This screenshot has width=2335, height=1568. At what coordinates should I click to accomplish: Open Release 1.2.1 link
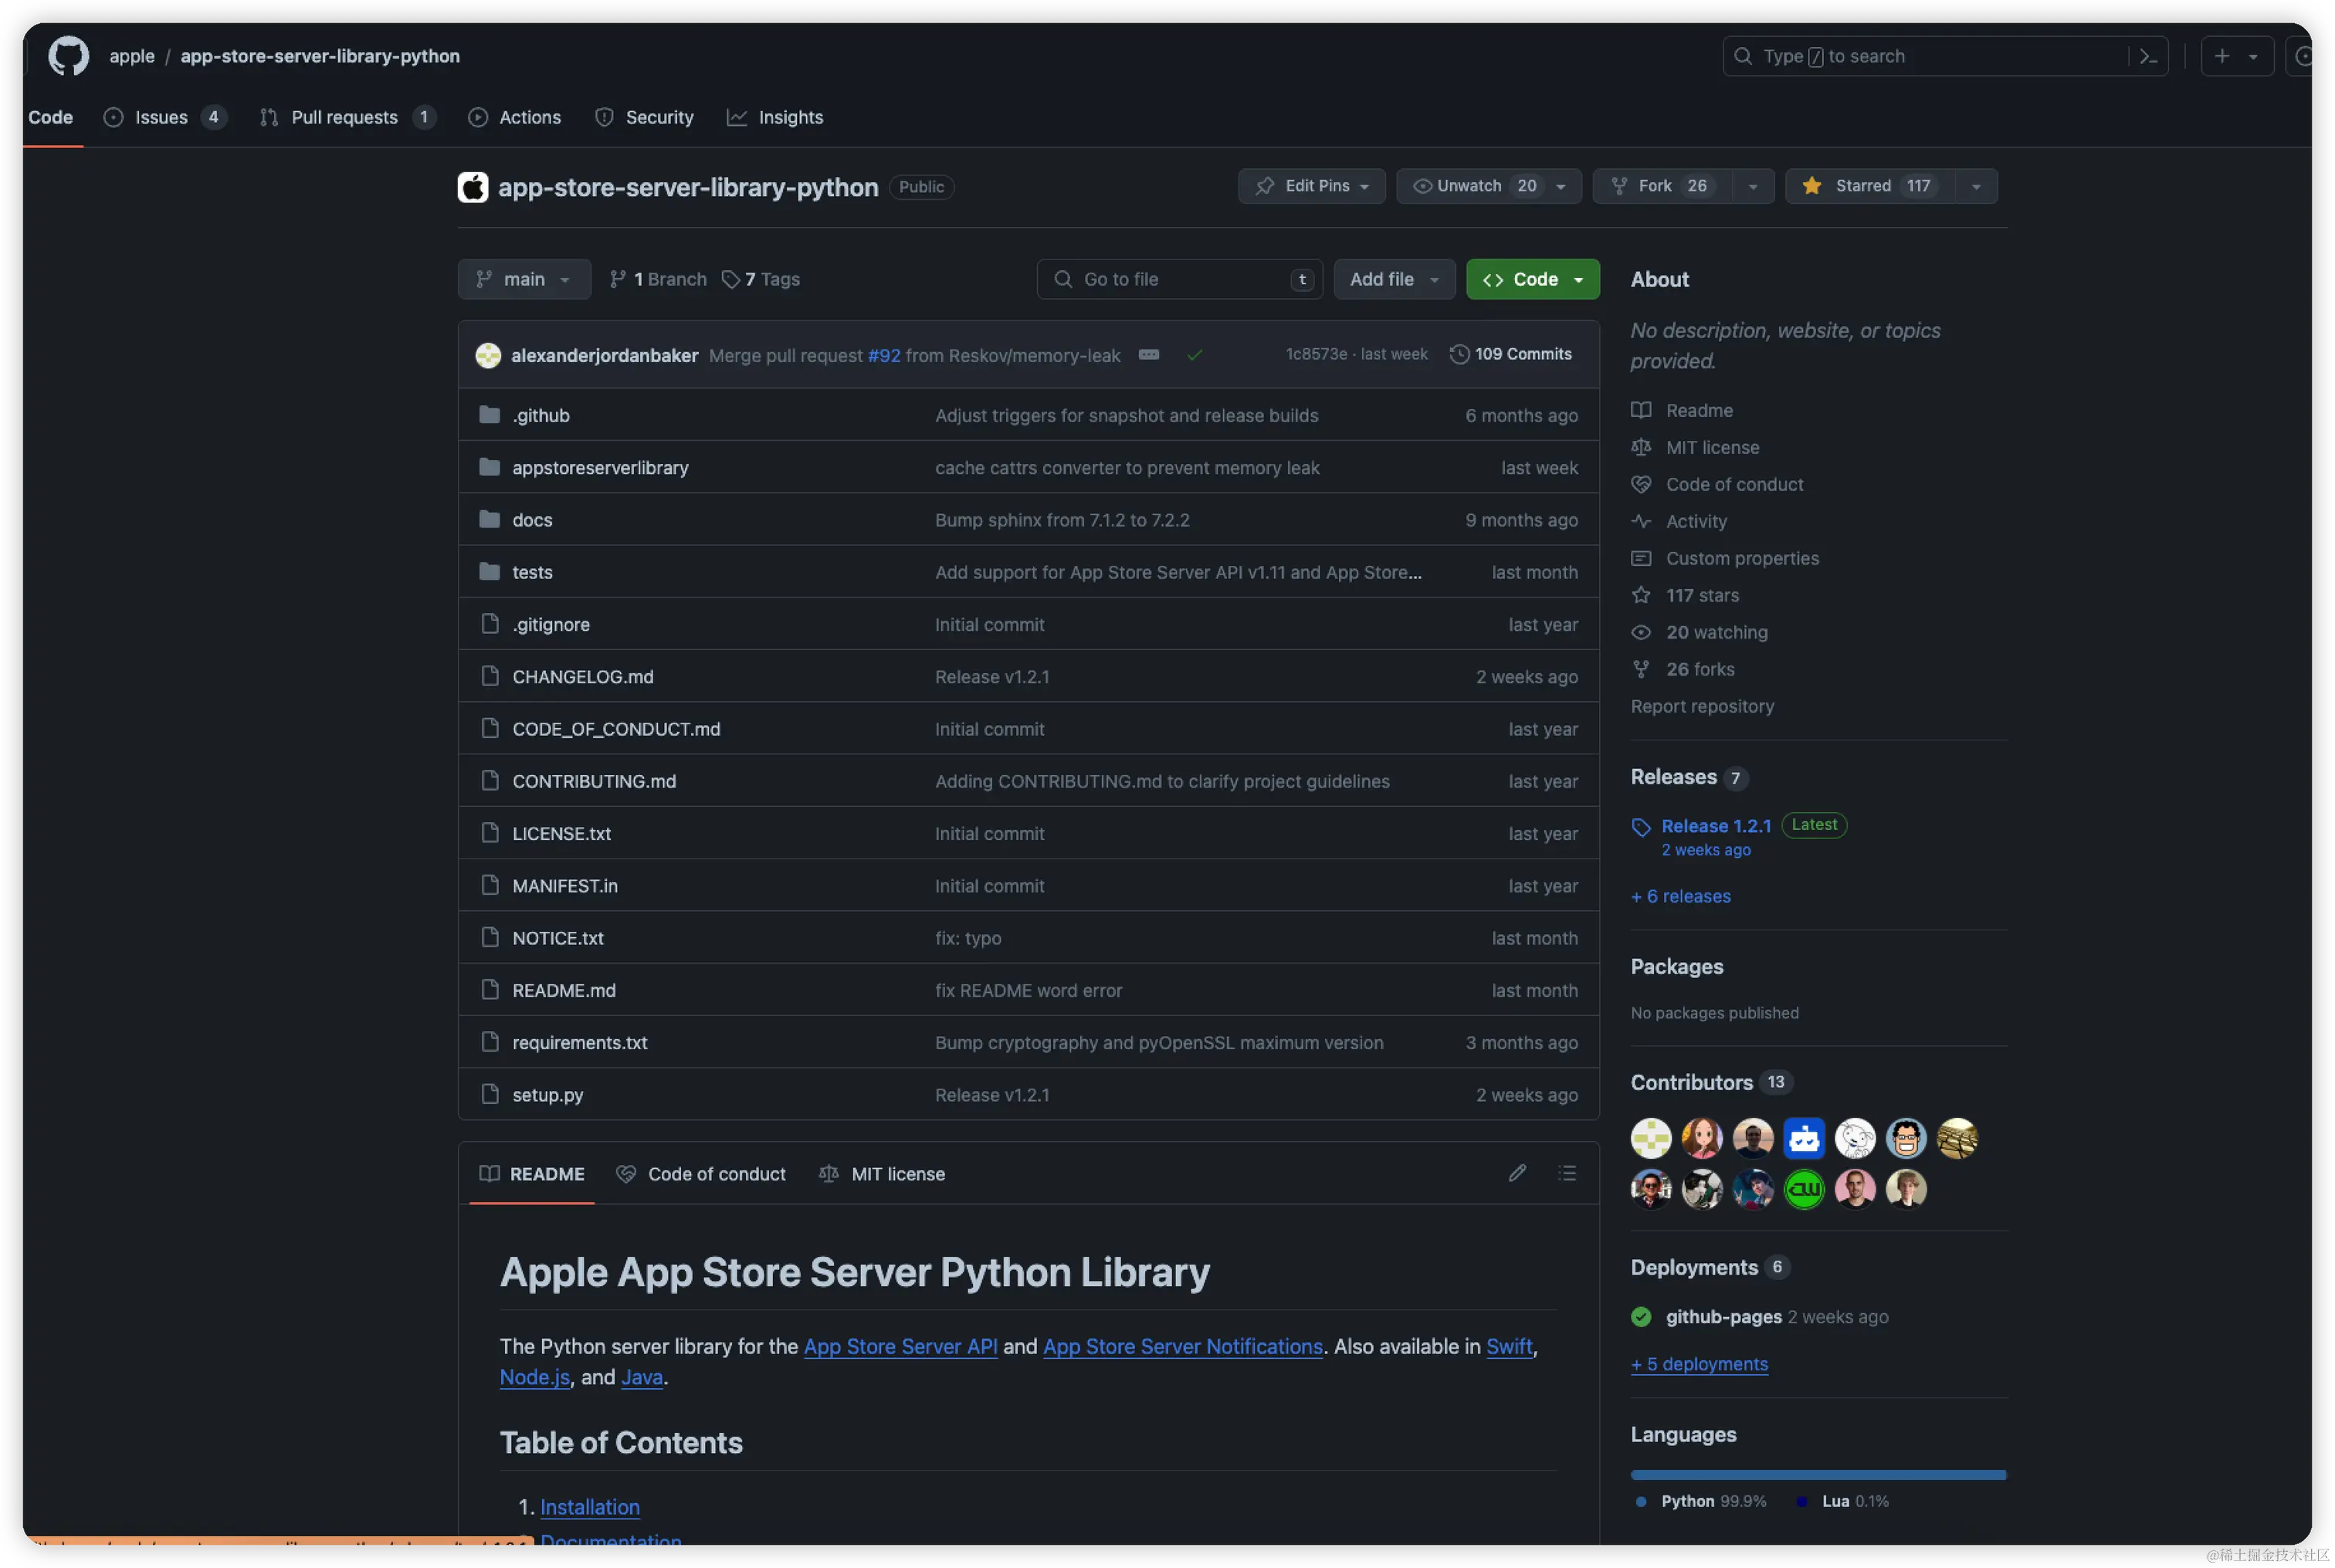coord(1716,826)
